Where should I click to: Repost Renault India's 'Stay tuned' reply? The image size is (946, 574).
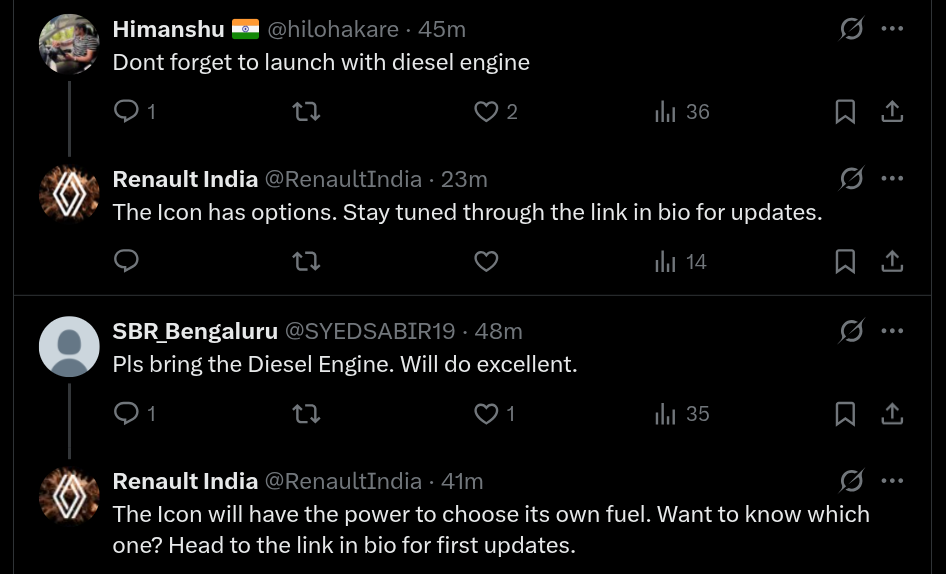coord(305,262)
